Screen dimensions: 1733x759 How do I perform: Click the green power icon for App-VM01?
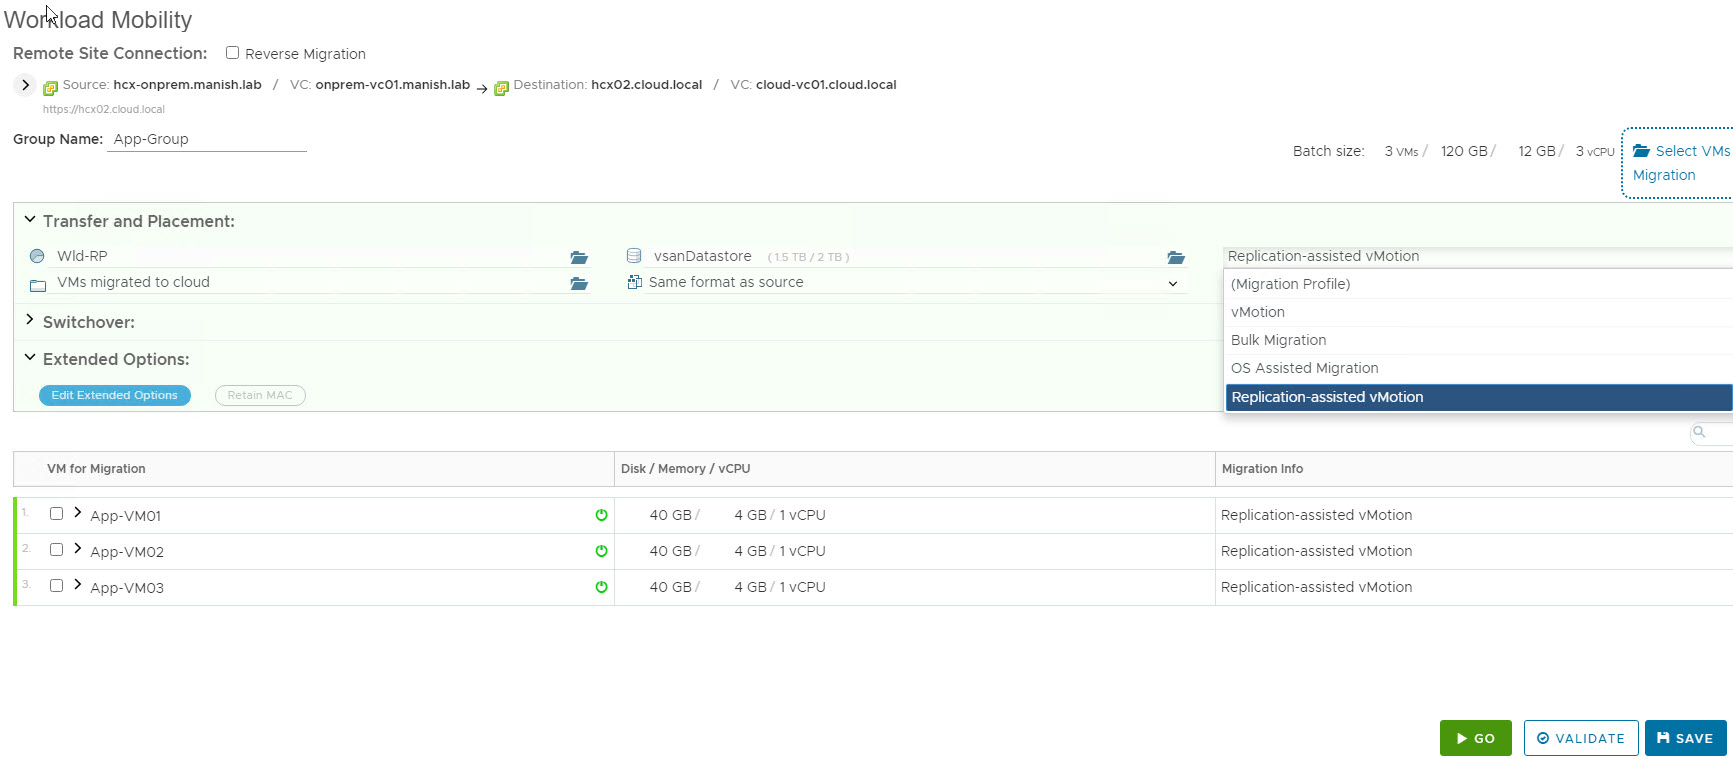point(601,515)
